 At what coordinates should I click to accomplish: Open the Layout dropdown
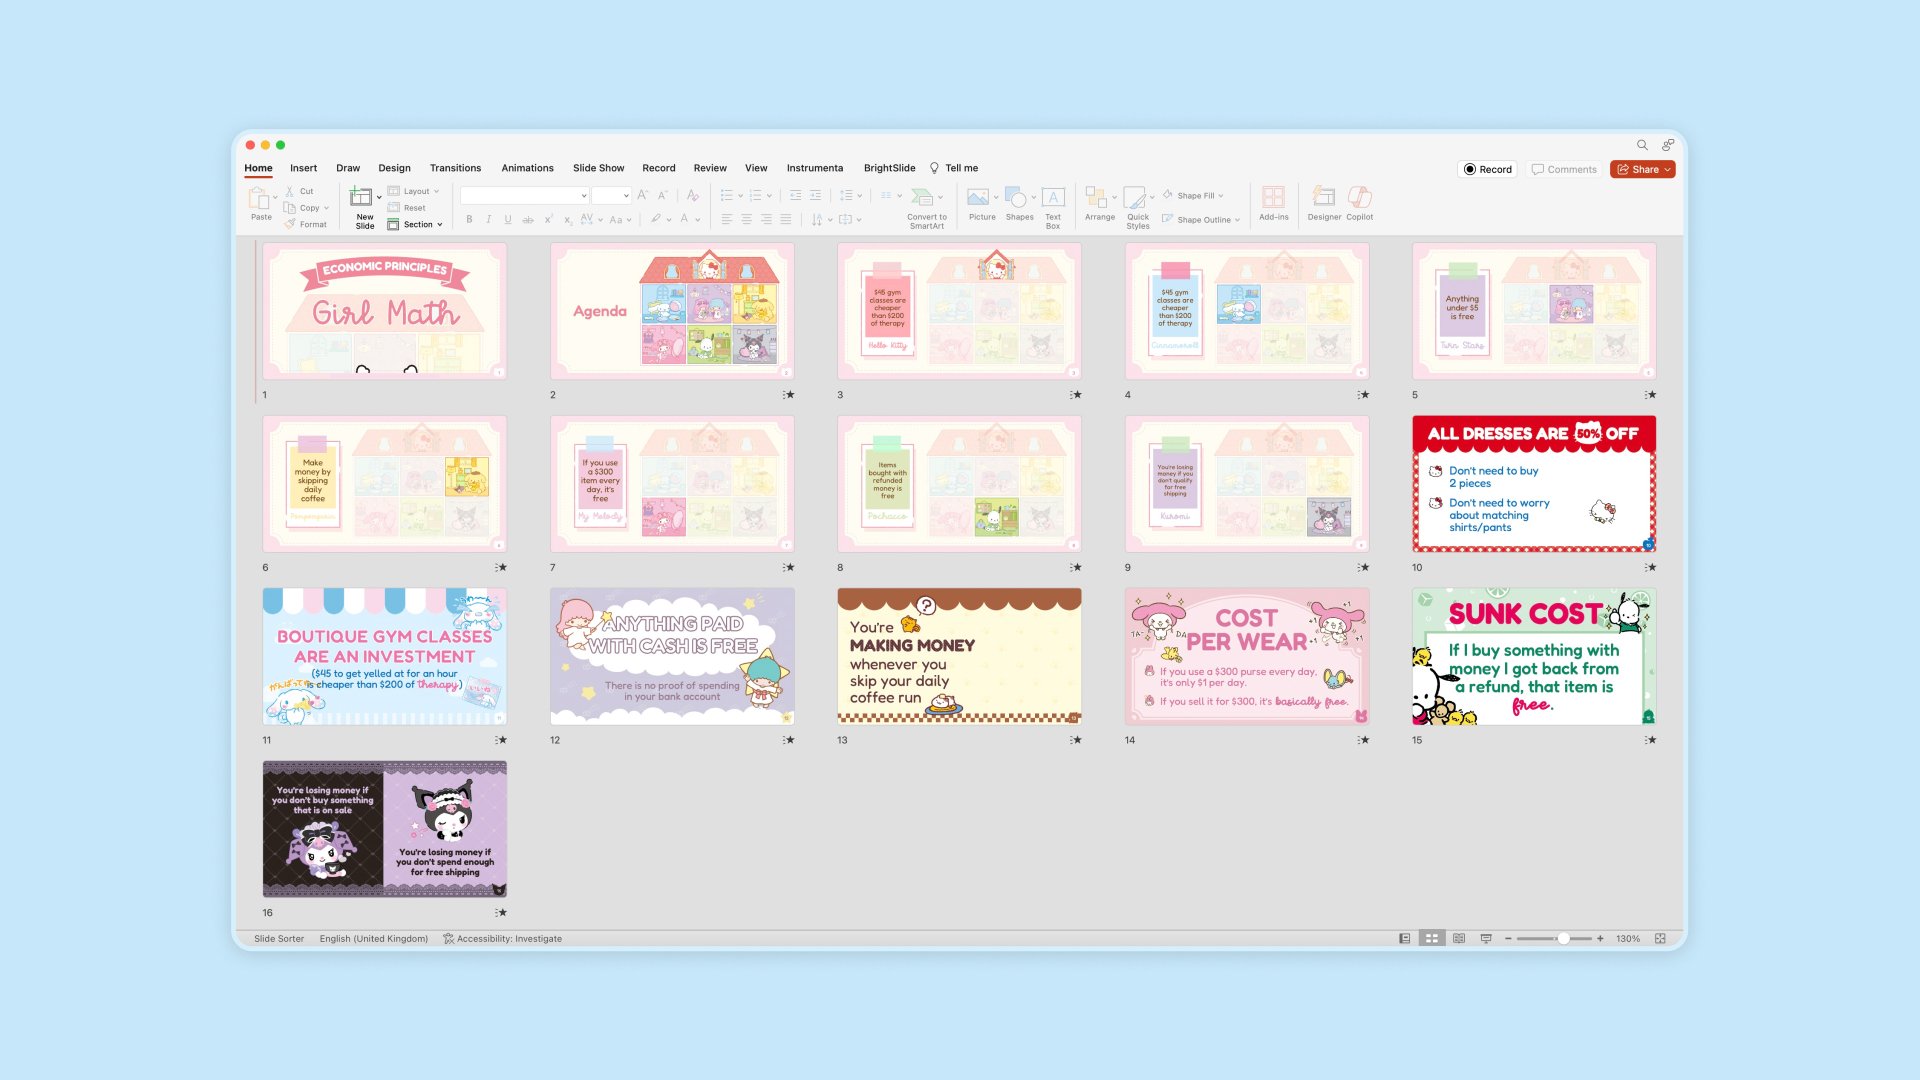pyautogui.click(x=415, y=191)
